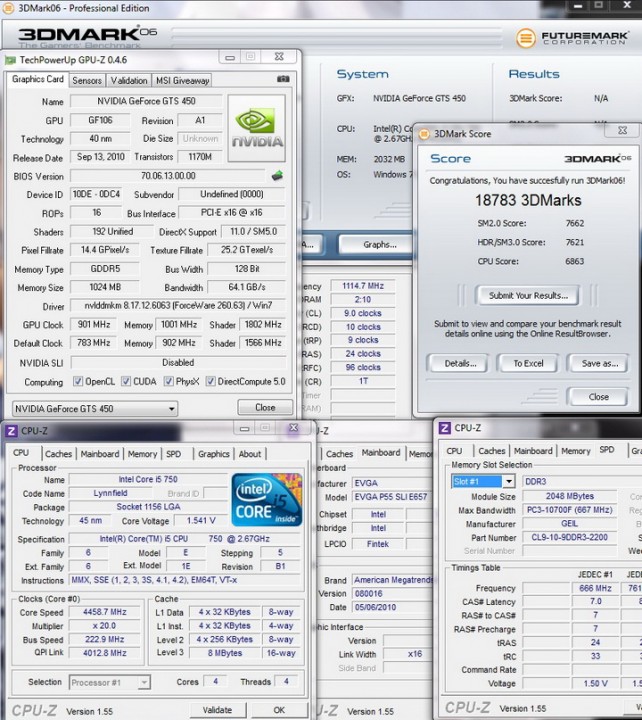Viewport: 642px width, 720px height.
Task: Click the Part Number CL9-10-9DDR3-2200 field
Action: coord(569,537)
